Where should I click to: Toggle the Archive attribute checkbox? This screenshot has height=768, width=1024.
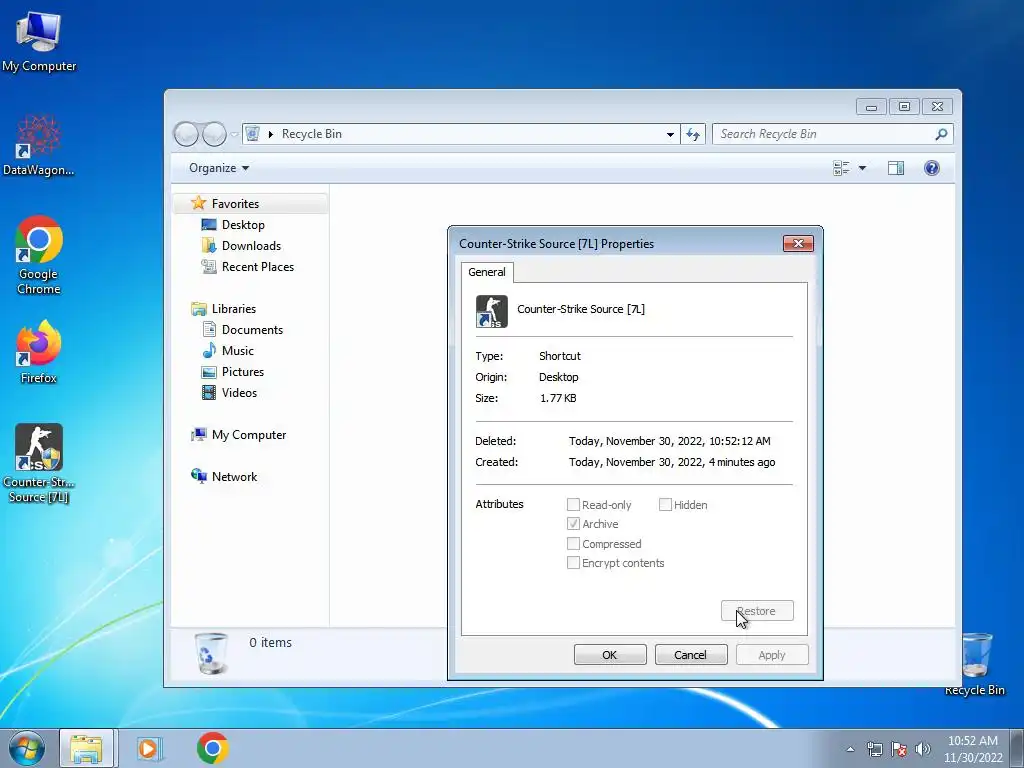pos(573,524)
